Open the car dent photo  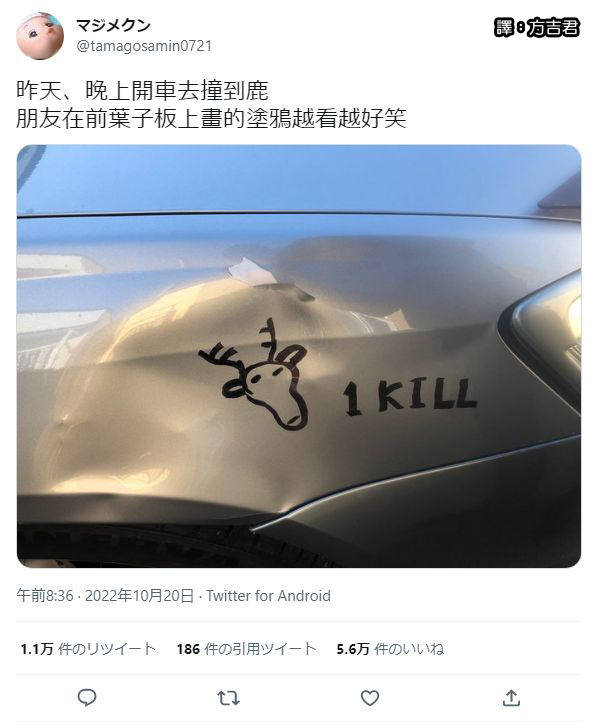pyautogui.click(x=299, y=356)
